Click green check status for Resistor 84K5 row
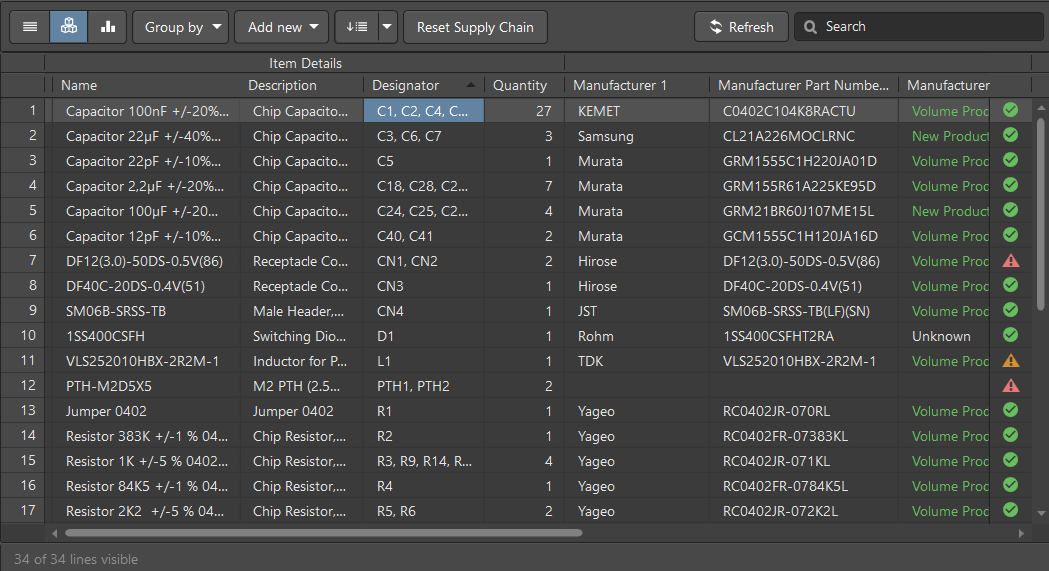 click(1010, 485)
